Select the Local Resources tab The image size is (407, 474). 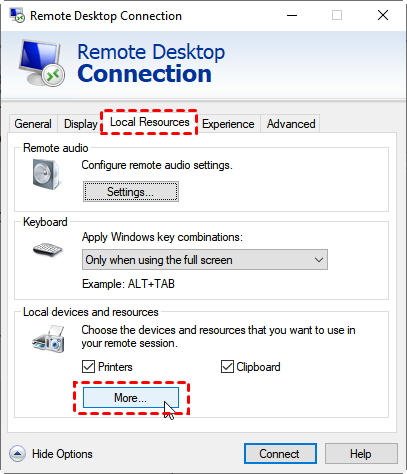coord(149,122)
